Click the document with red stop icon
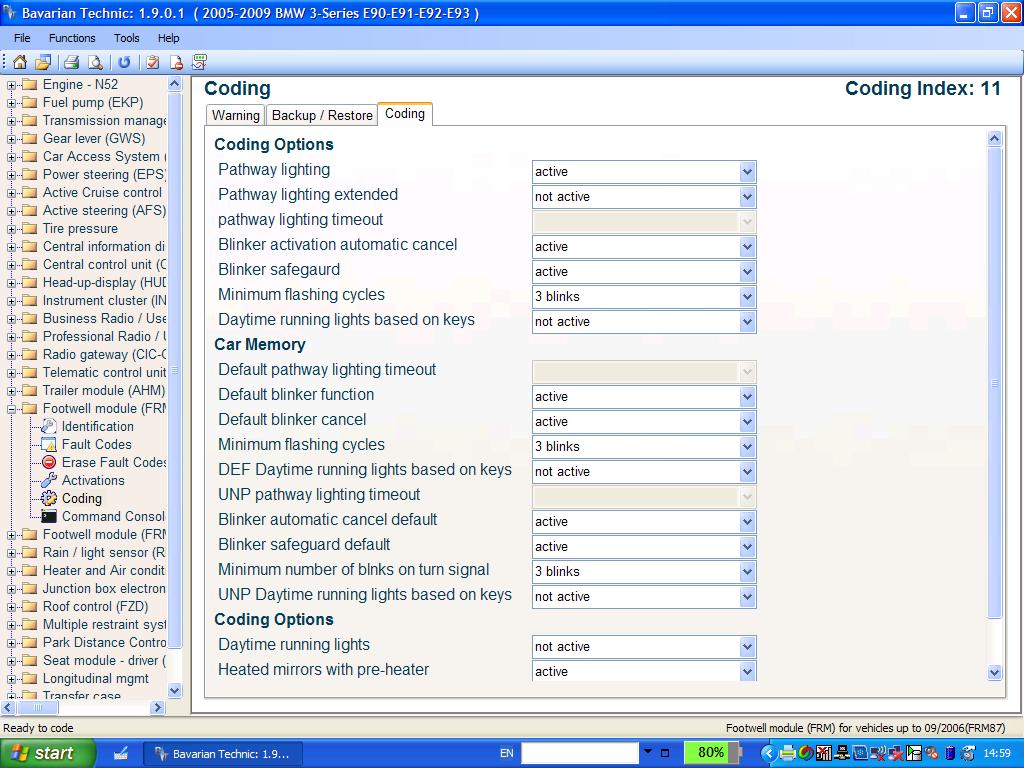Image resolution: width=1024 pixels, height=768 pixels. pyautogui.click(x=176, y=62)
